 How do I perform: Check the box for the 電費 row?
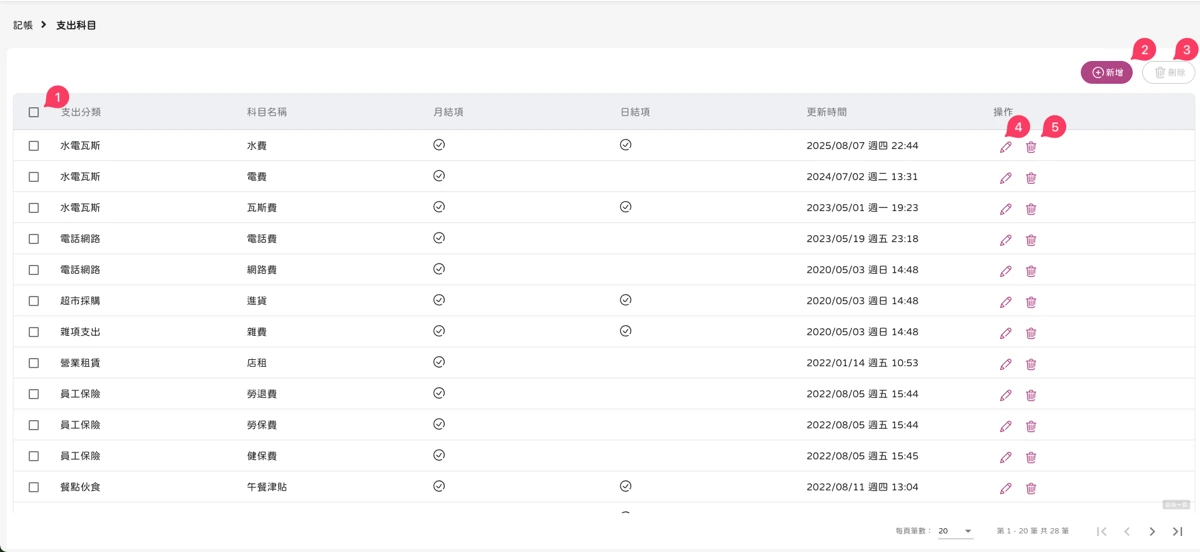[34, 177]
